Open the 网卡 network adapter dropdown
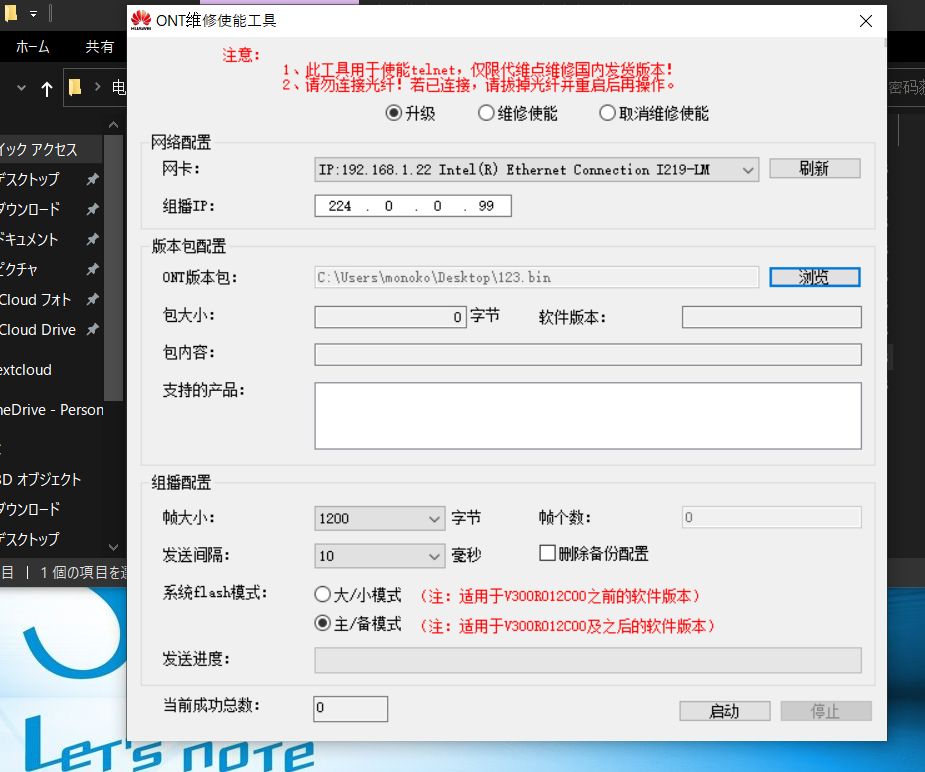 tap(748, 170)
